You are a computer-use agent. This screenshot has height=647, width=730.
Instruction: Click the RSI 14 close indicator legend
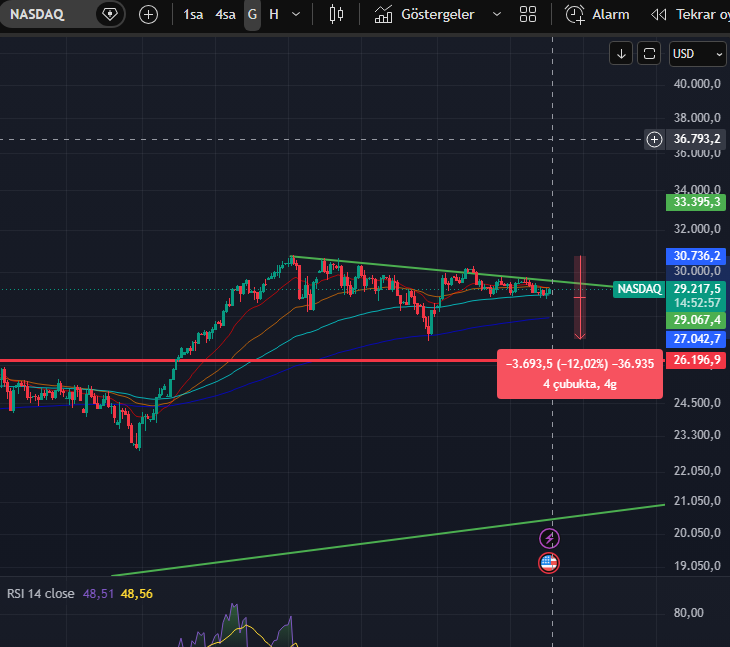[41, 594]
